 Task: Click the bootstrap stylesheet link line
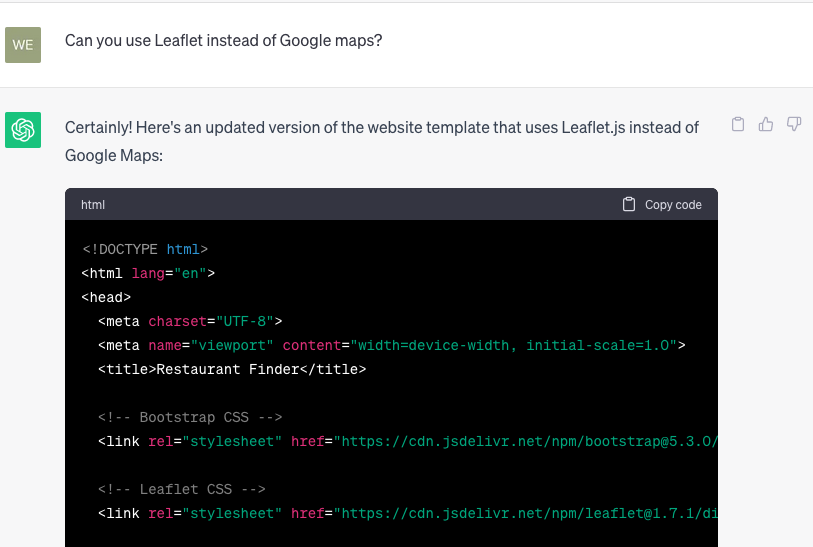[408, 441]
